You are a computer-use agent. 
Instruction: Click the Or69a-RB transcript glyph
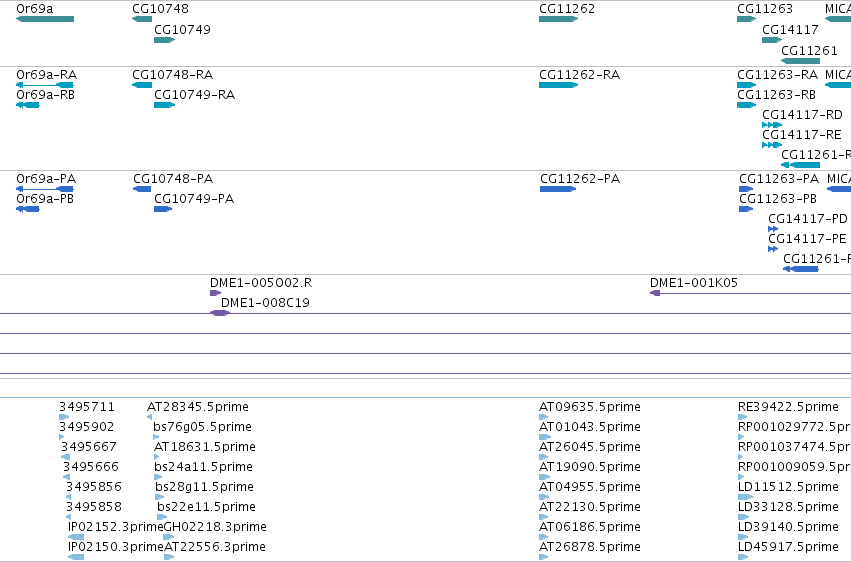[x=28, y=105]
